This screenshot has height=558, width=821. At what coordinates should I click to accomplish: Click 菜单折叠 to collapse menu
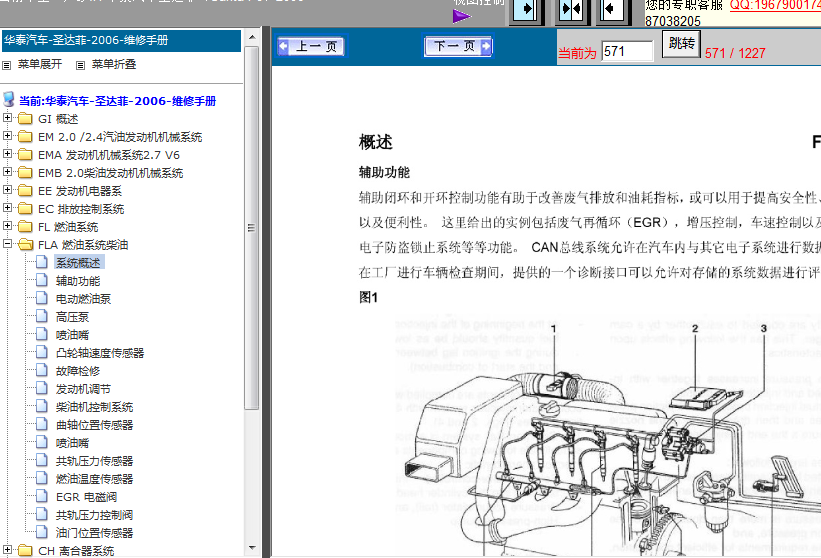click(x=114, y=64)
